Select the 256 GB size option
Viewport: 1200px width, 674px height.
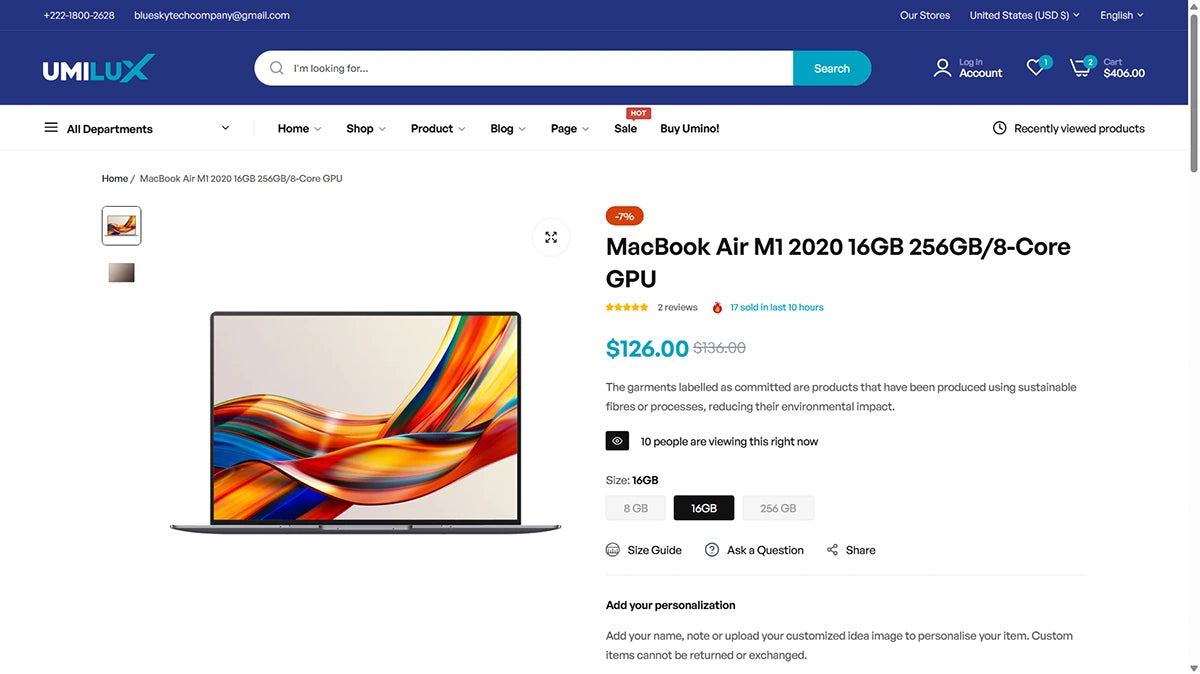coord(778,508)
